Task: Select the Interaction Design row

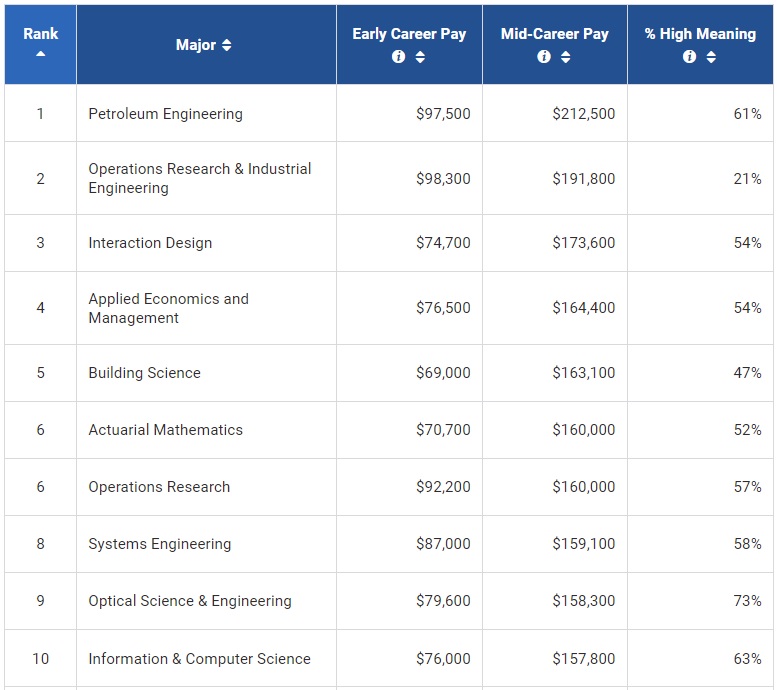Action: tap(150, 243)
